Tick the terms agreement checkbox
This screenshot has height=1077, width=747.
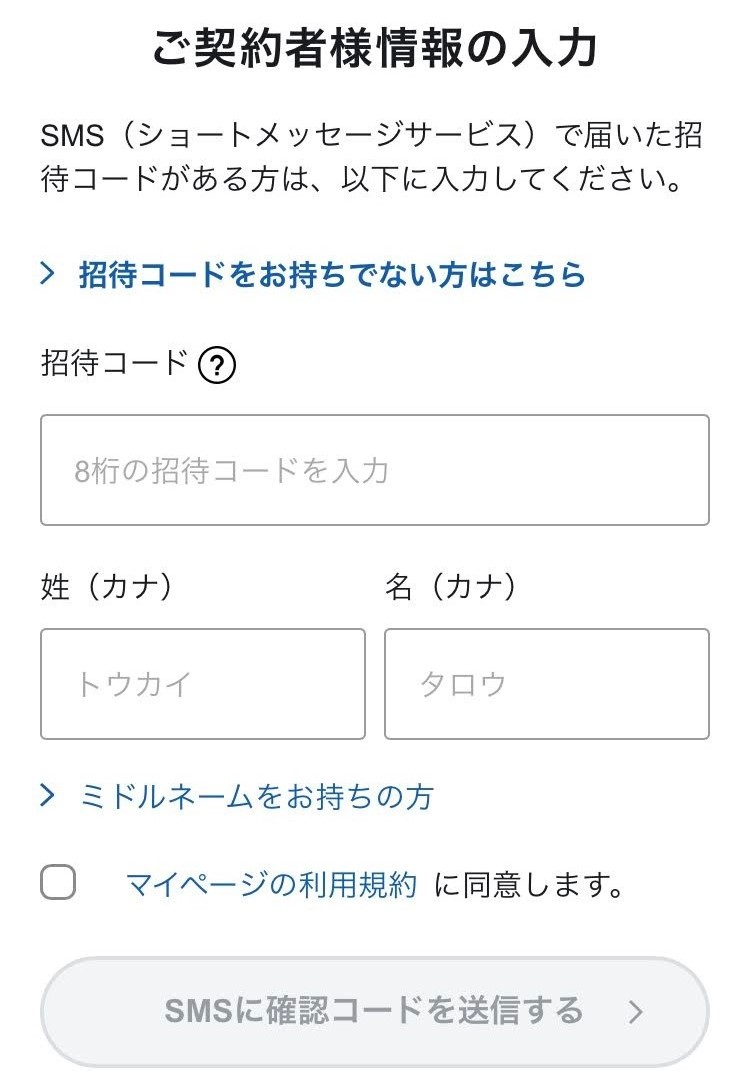tap(58, 883)
